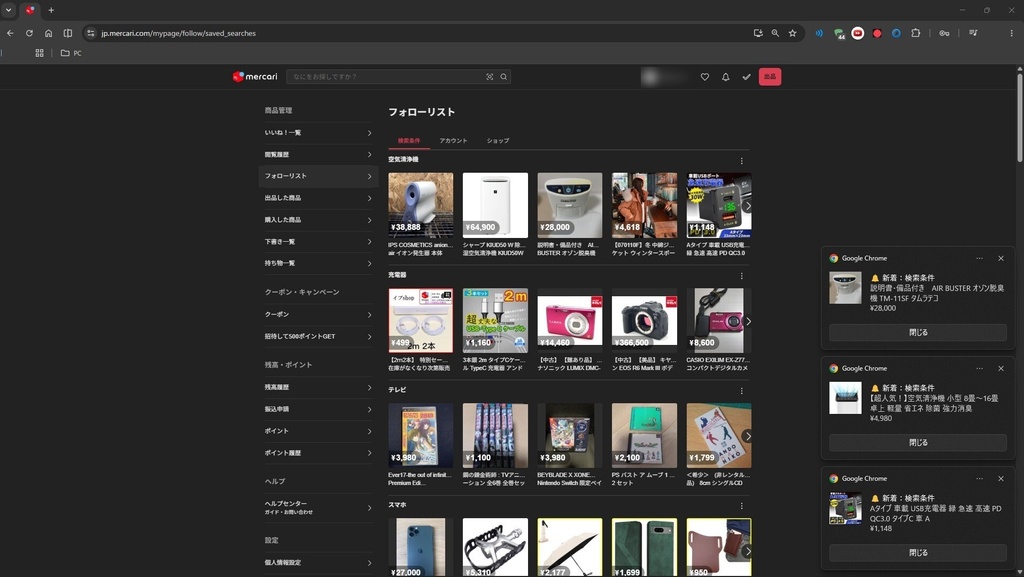This screenshot has height=577, width=1024.
Task: Open クーポン in sidebar
Action: (318, 315)
